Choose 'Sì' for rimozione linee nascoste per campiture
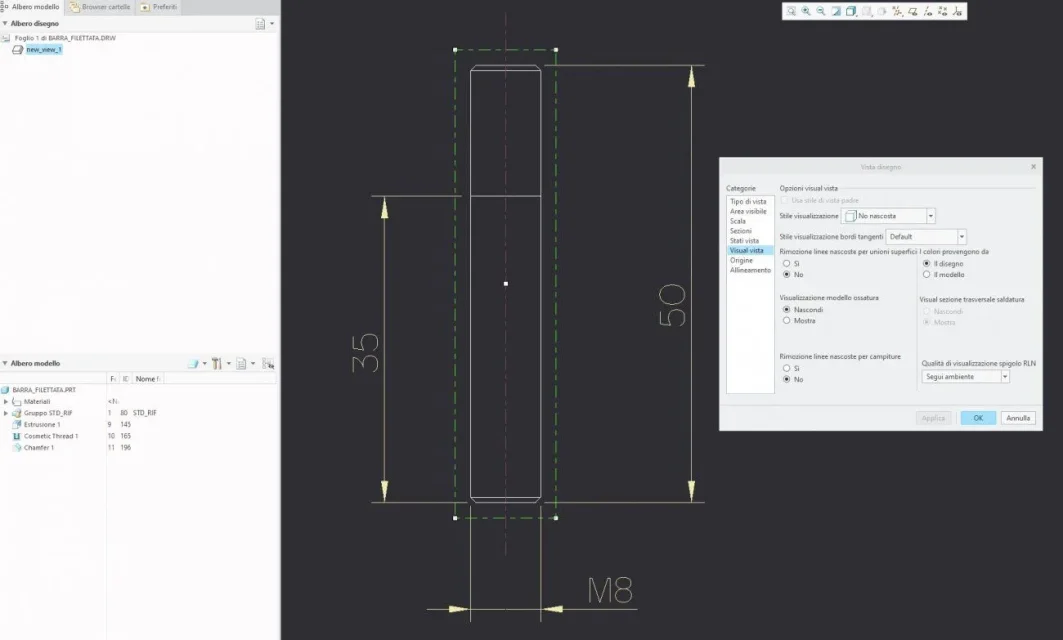Image resolution: width=1063 pixels, height=640 pixels. pyautogui.click(x=786, y=368)
